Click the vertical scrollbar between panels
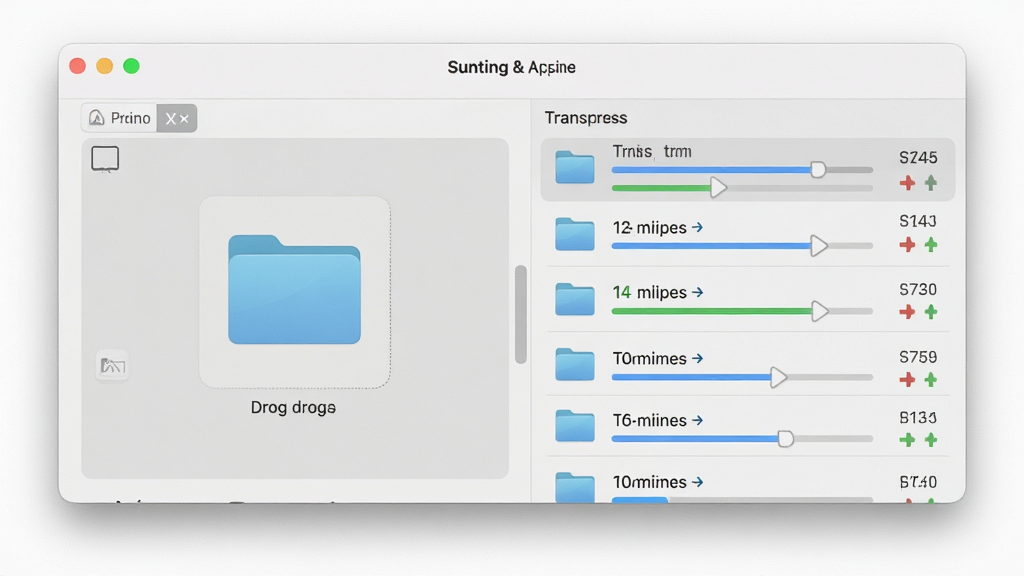 coord(520,314)
